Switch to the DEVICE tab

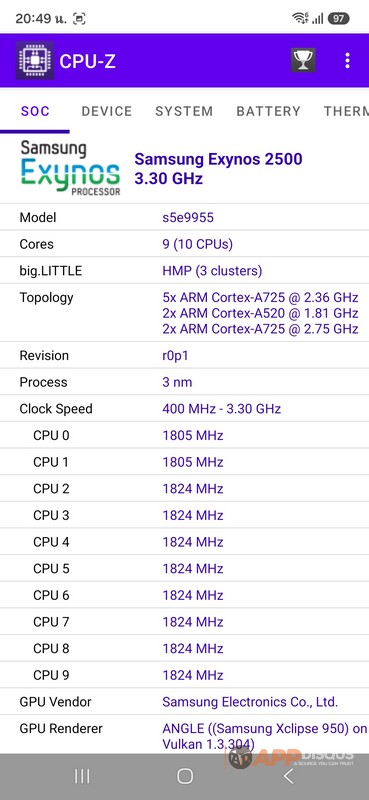[x=107, y=111]
